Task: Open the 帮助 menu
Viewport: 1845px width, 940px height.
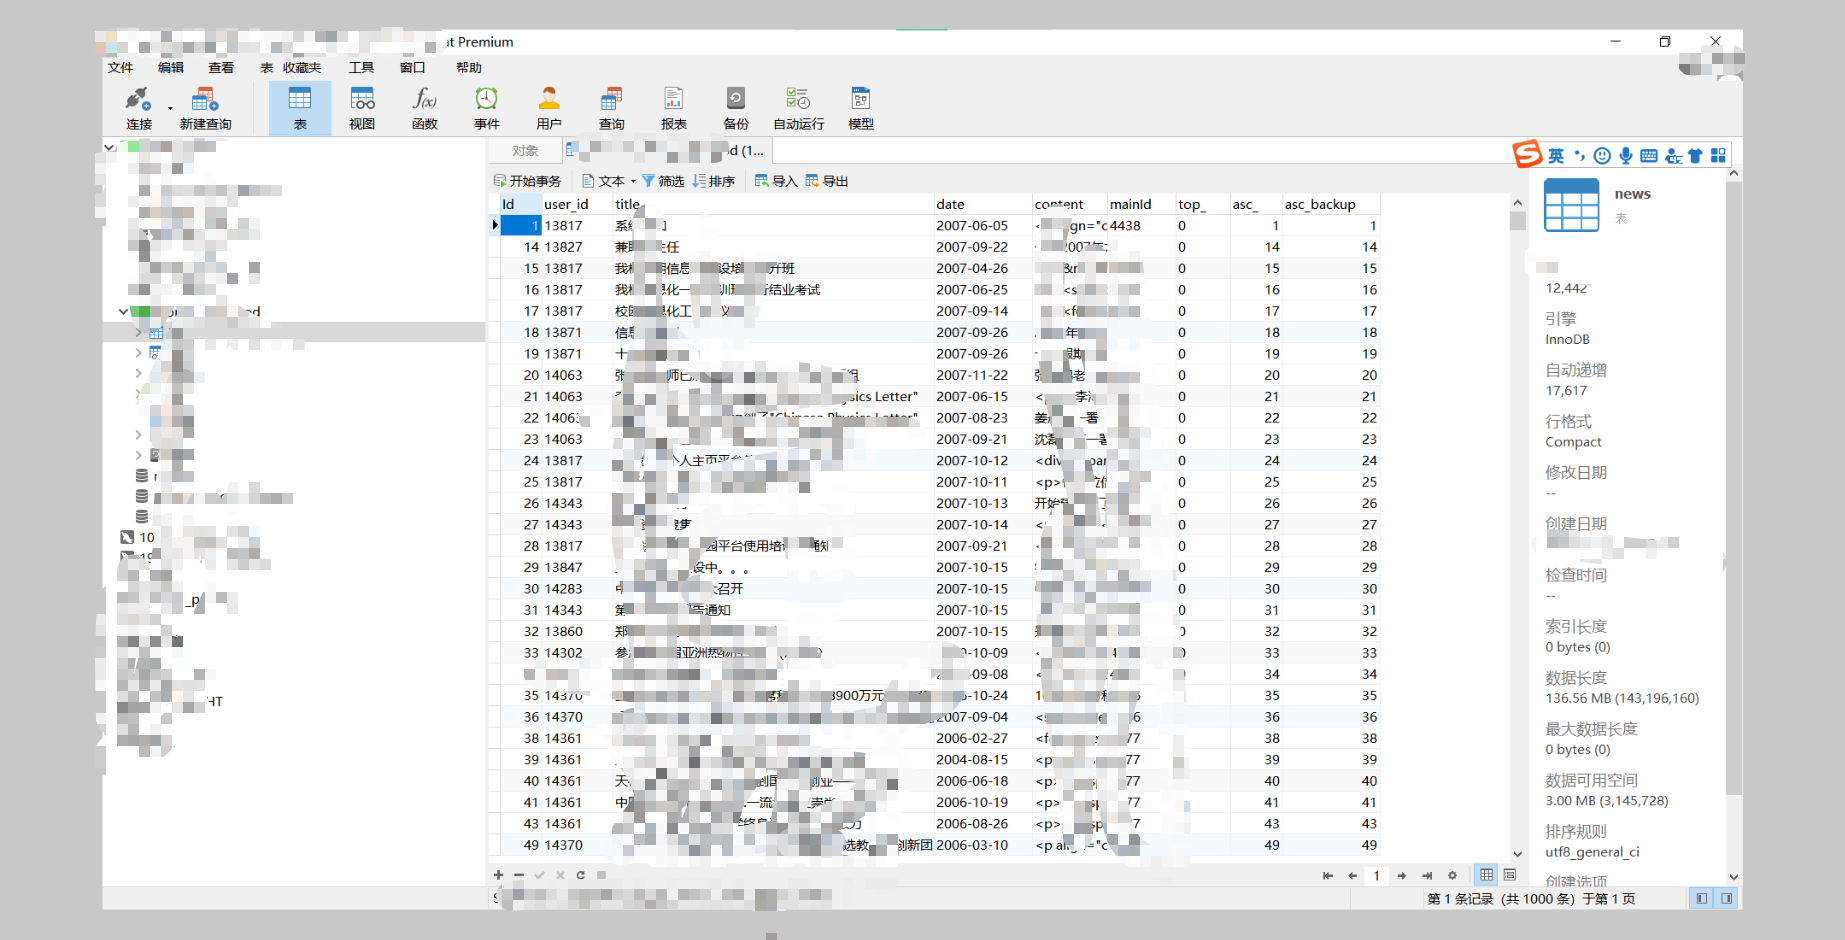Action: tap(468, 68)
